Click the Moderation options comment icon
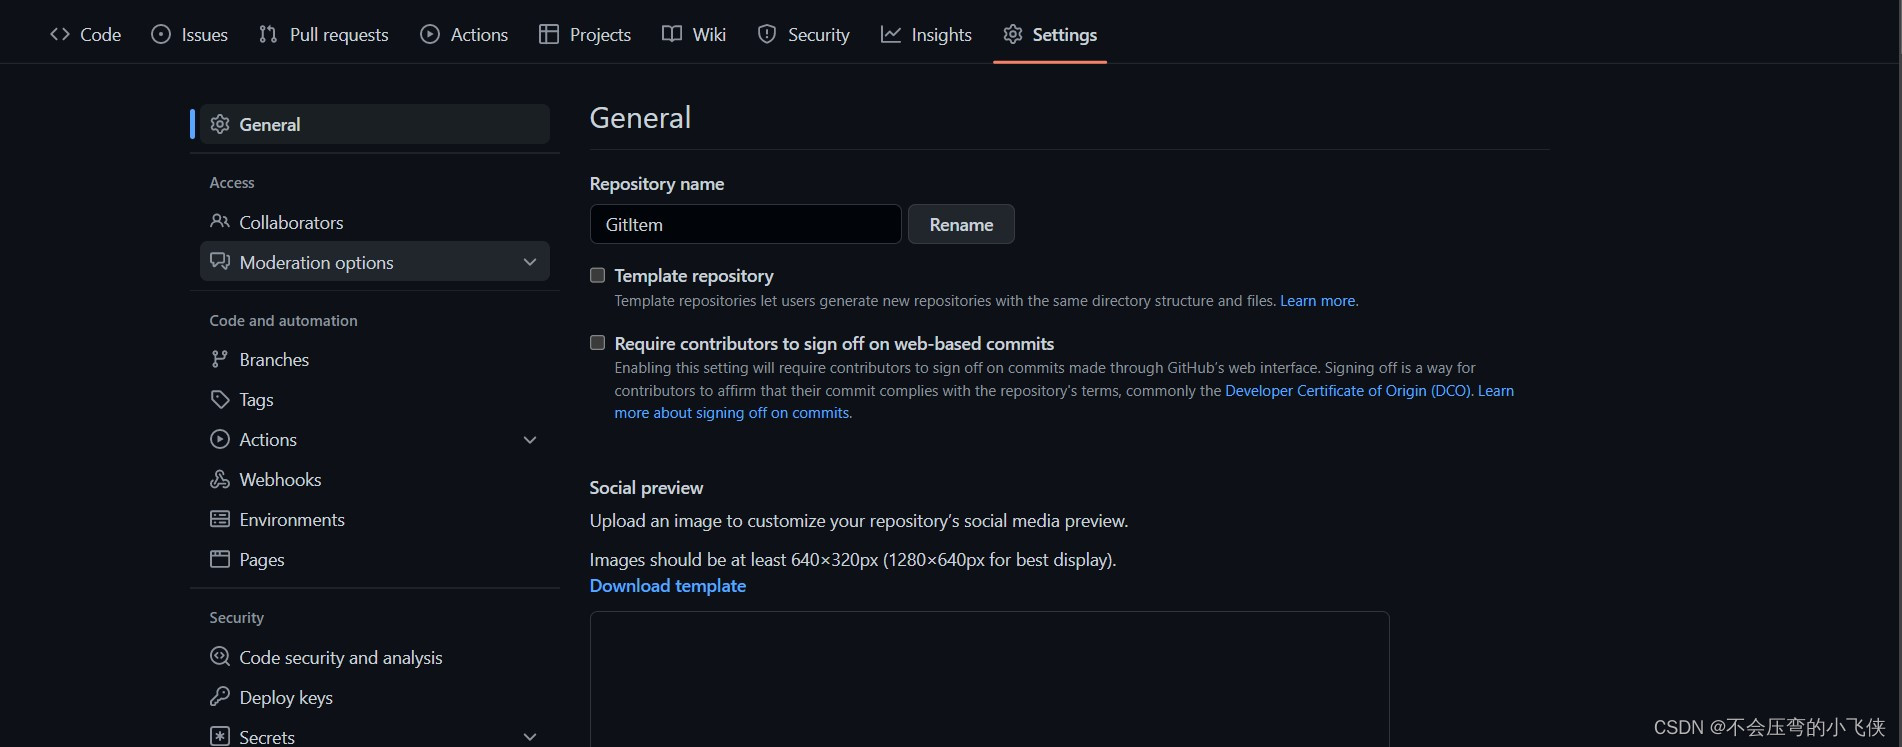Screen dimensions: 1902x747 pos(220,261)
